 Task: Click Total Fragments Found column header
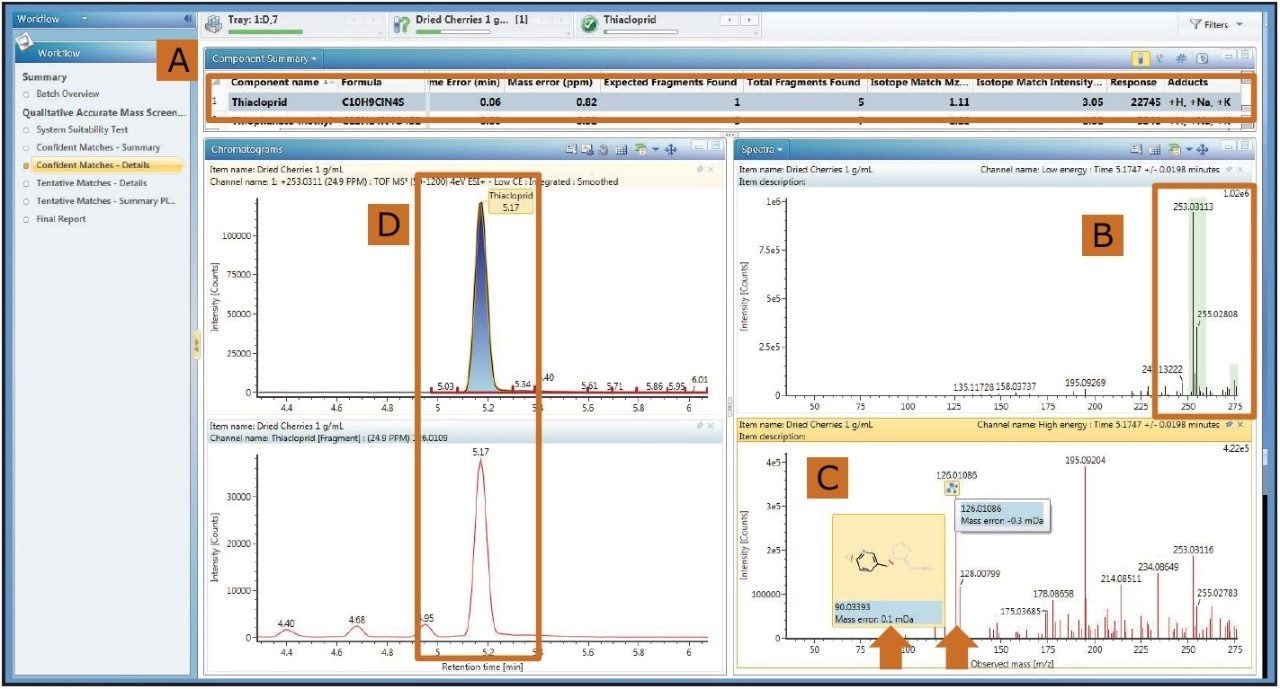(804, 82)
